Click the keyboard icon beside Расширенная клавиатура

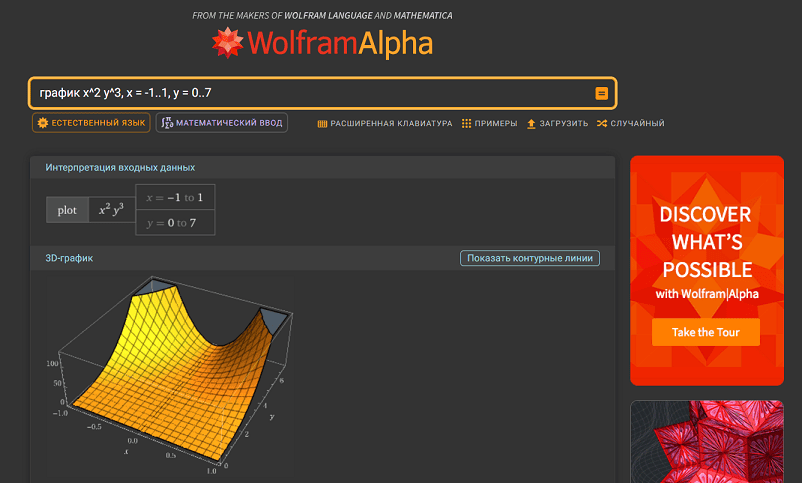click(x=322, y=123)
